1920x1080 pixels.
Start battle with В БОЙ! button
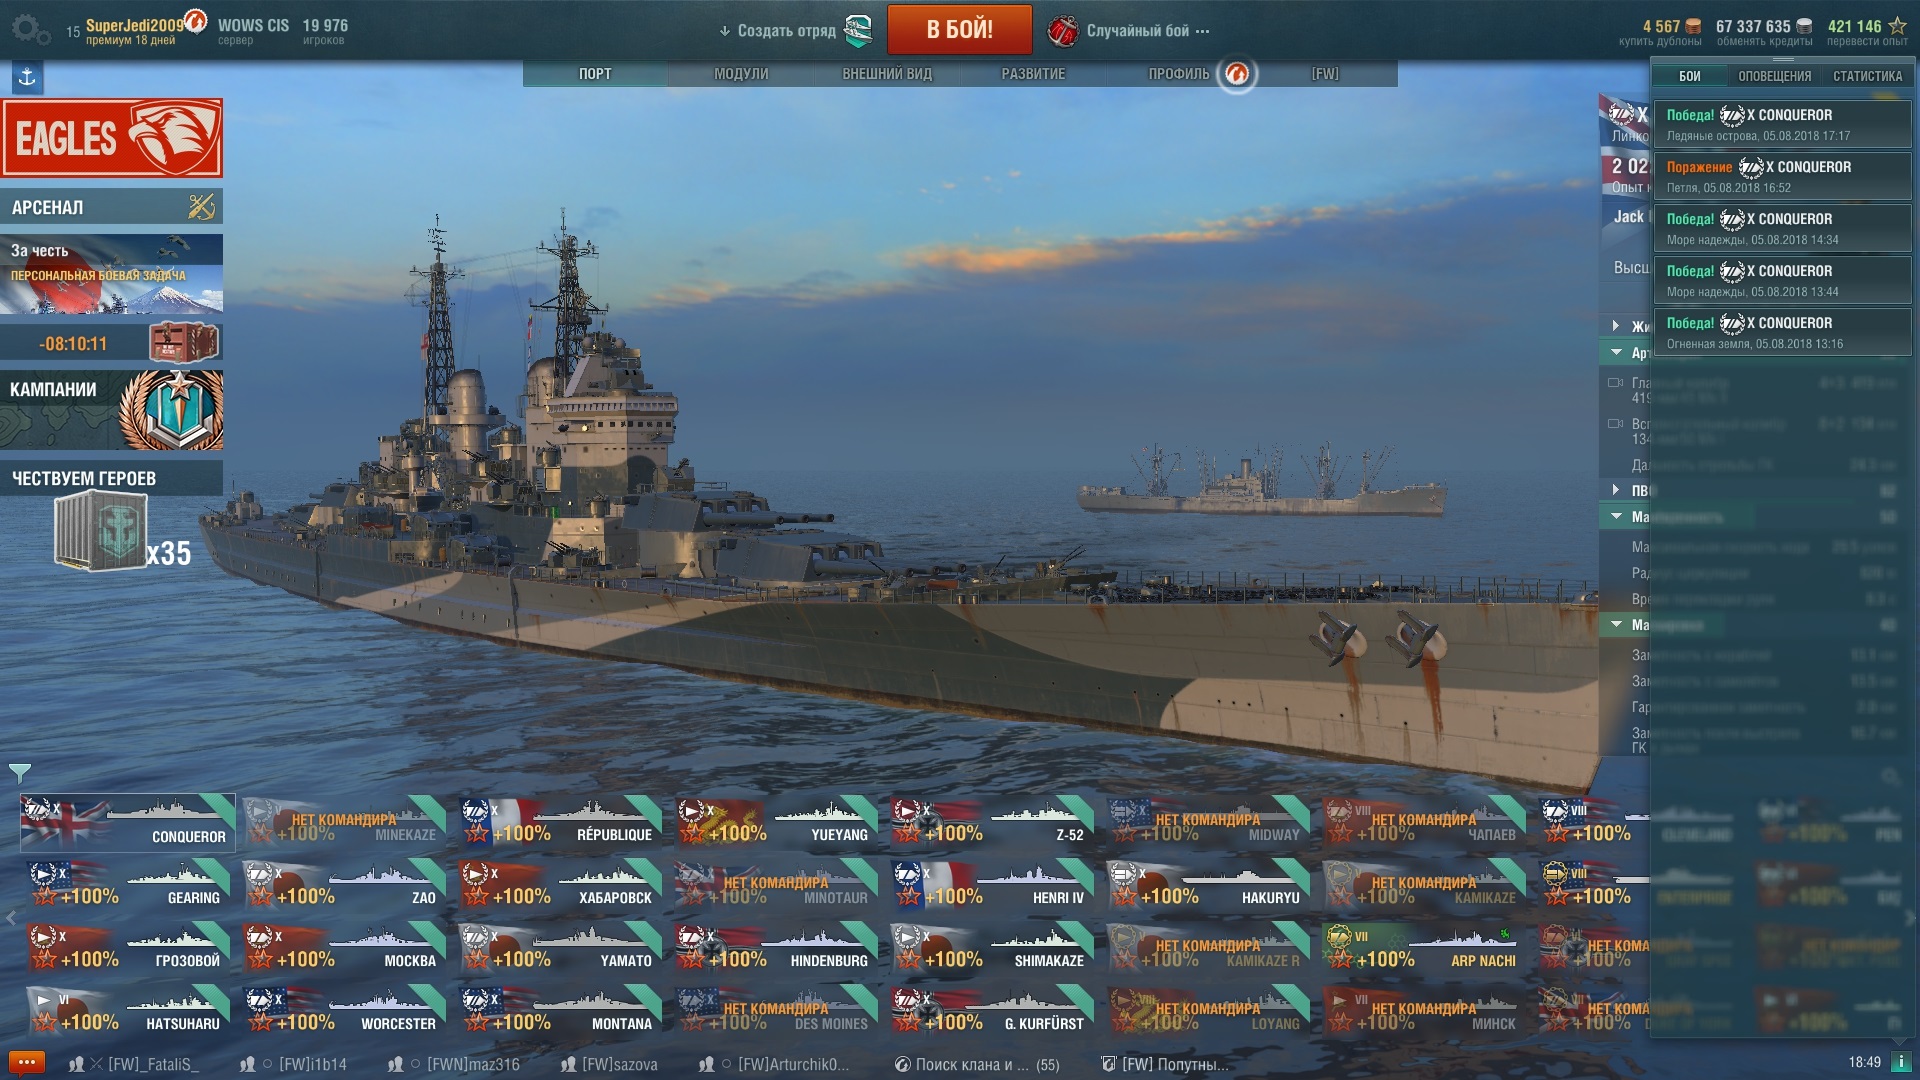(959, 30)
